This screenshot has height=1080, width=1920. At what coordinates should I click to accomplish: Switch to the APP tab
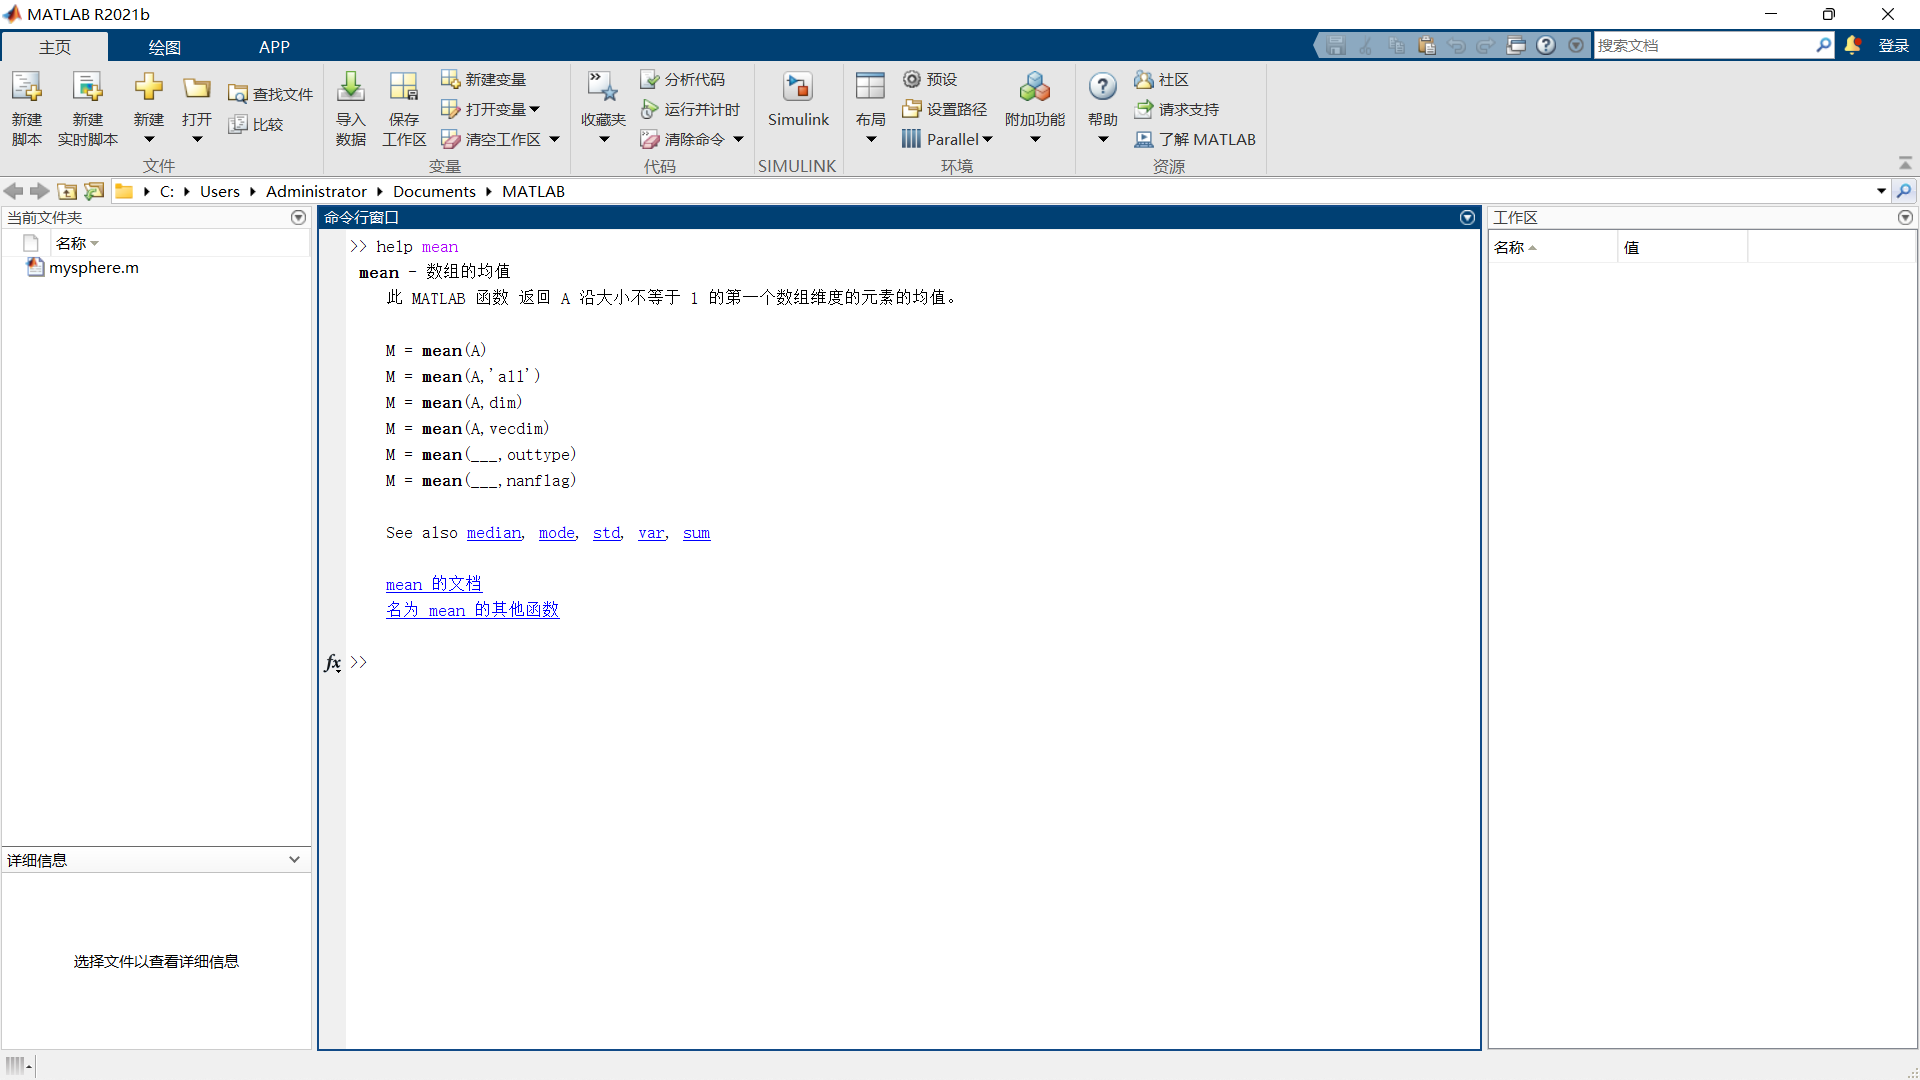point(274,47)
